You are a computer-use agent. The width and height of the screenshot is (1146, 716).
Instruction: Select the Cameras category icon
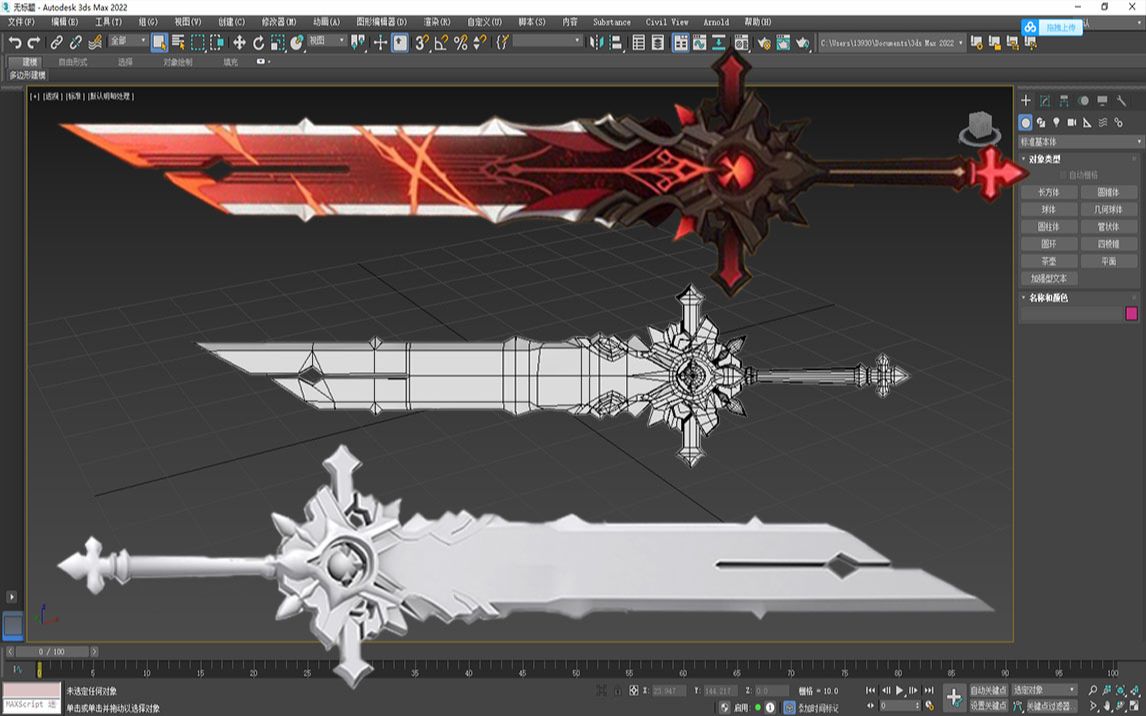[x=1071, y=122]
